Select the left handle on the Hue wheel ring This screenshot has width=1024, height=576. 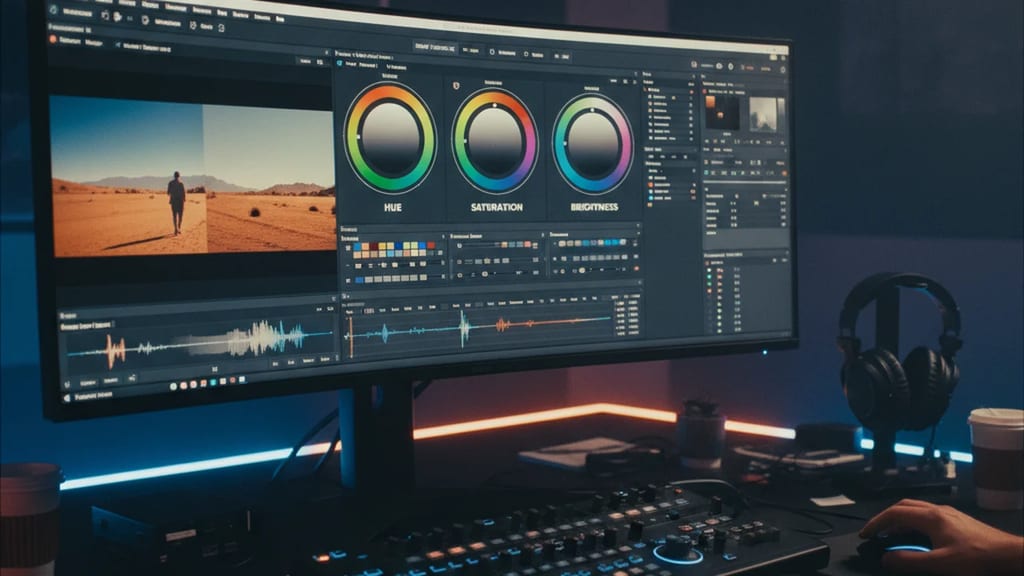tap(358, 136)
